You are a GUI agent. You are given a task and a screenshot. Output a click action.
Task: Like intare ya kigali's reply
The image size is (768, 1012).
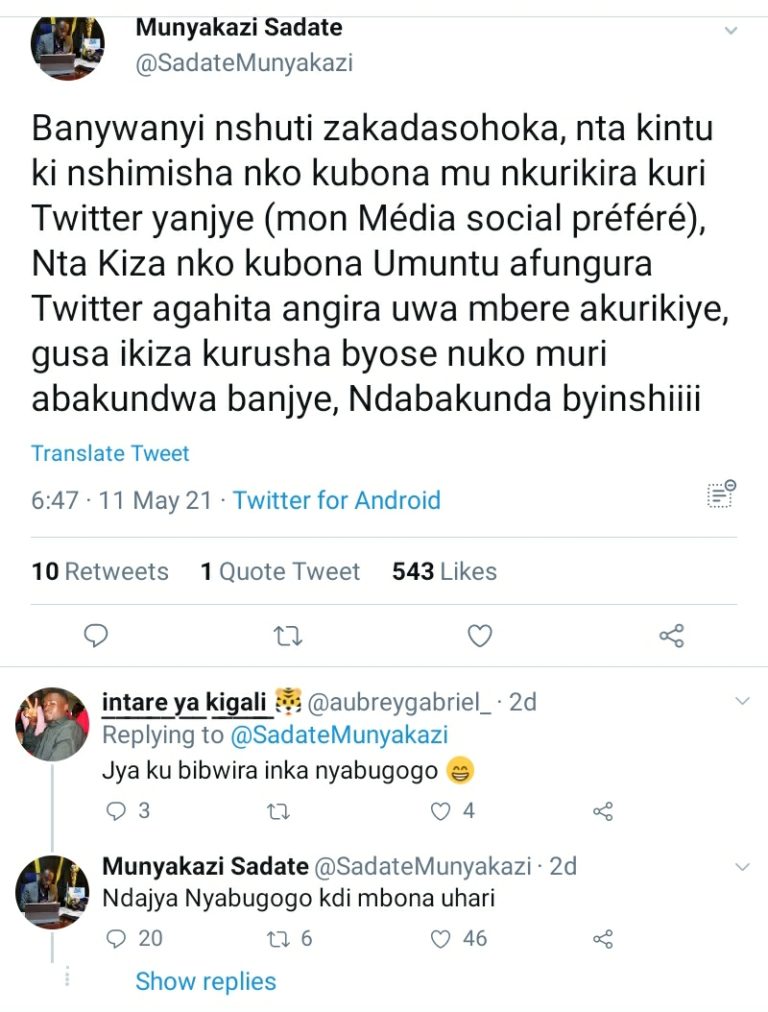coord(441,811)
